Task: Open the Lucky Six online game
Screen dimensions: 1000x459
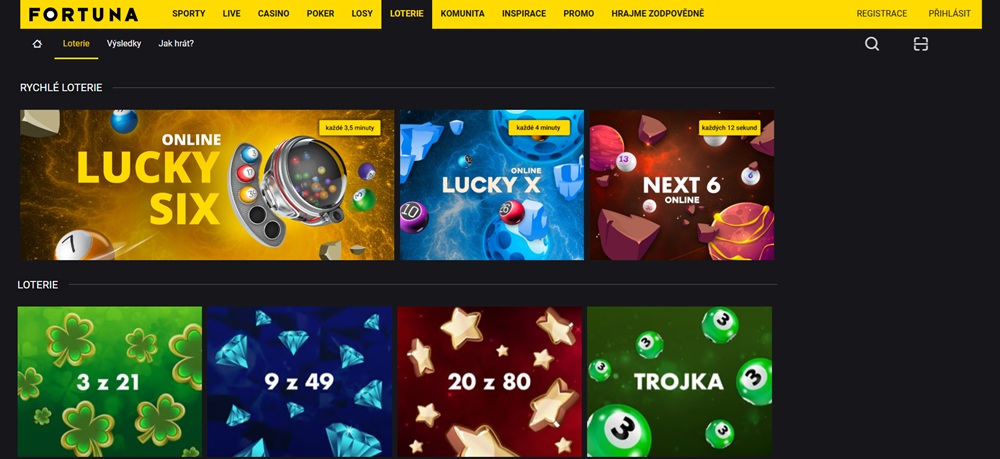Action: pos(207,185)
